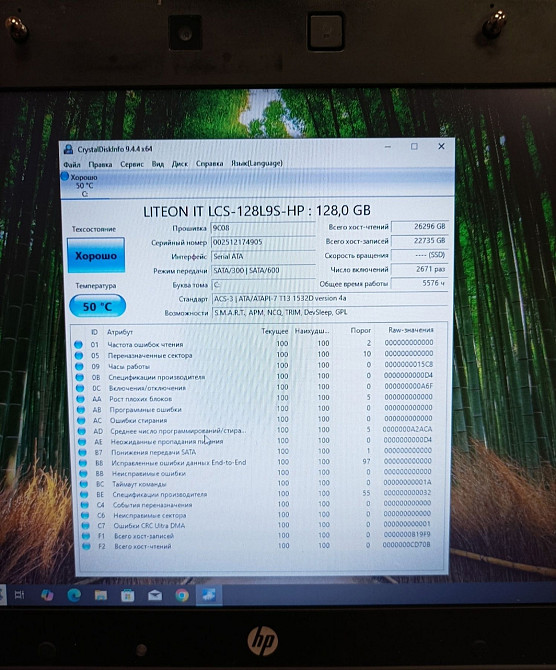
Task: Click status icon of attribute F2
Action: coord(86,547)
